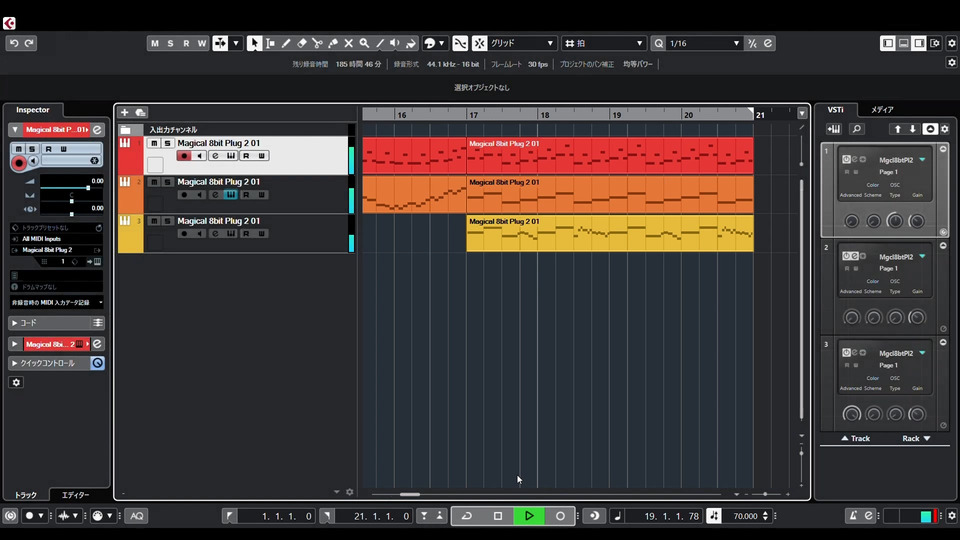This screenshot has width=960, height=540.
Task: Click the Stop button in transport
Action: coord(498,516)
